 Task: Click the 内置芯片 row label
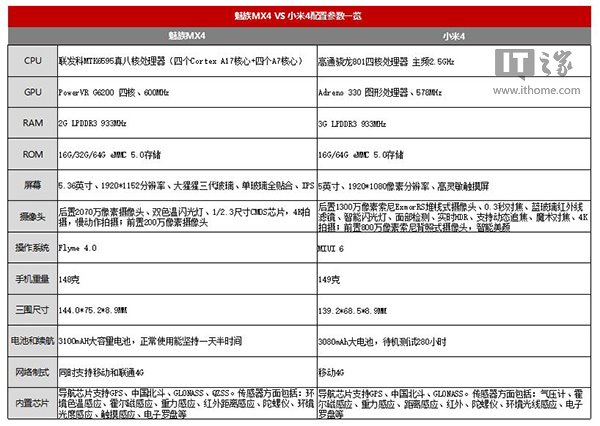(x=33, y=401)
